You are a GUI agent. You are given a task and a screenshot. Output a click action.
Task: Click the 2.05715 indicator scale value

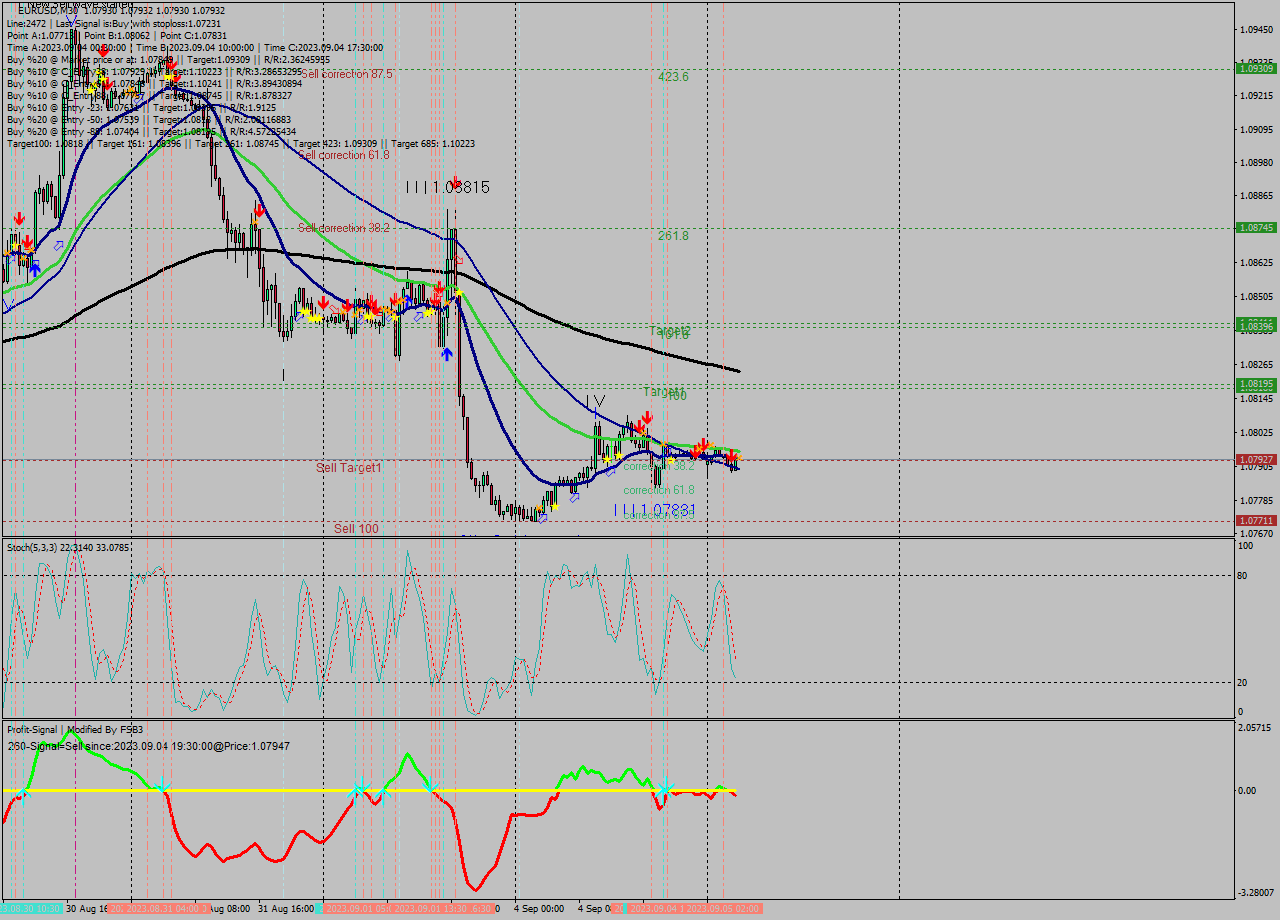(x=1257, y=728)
